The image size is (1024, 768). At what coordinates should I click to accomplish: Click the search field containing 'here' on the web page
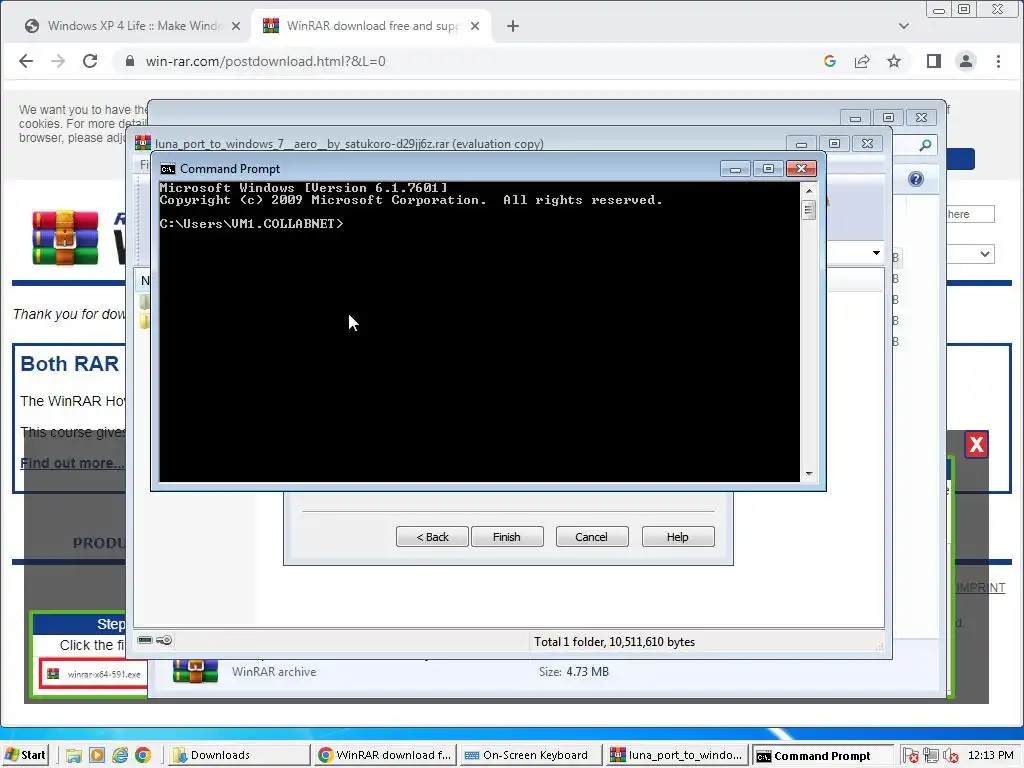point(970,214)
